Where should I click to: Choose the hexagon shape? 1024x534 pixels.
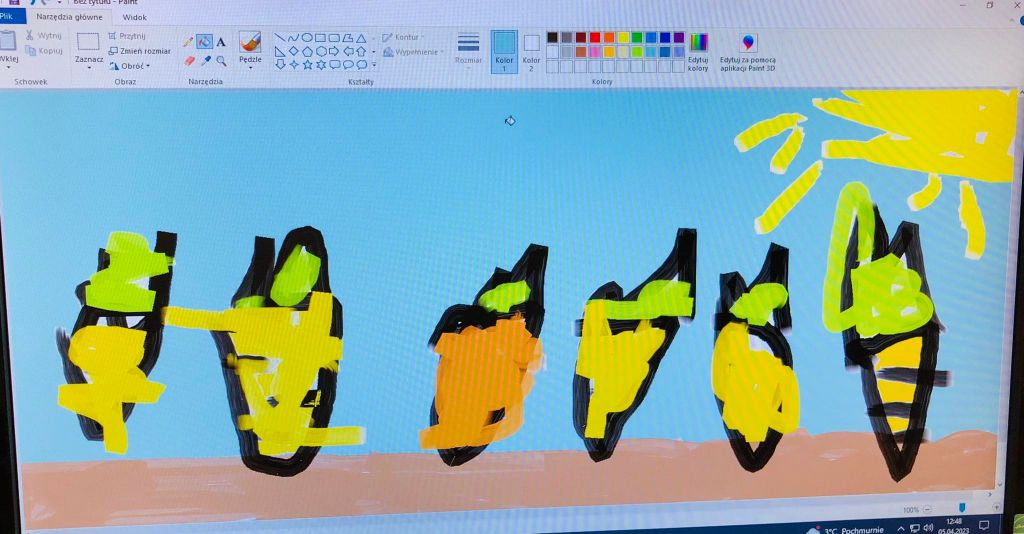[321, 51]
